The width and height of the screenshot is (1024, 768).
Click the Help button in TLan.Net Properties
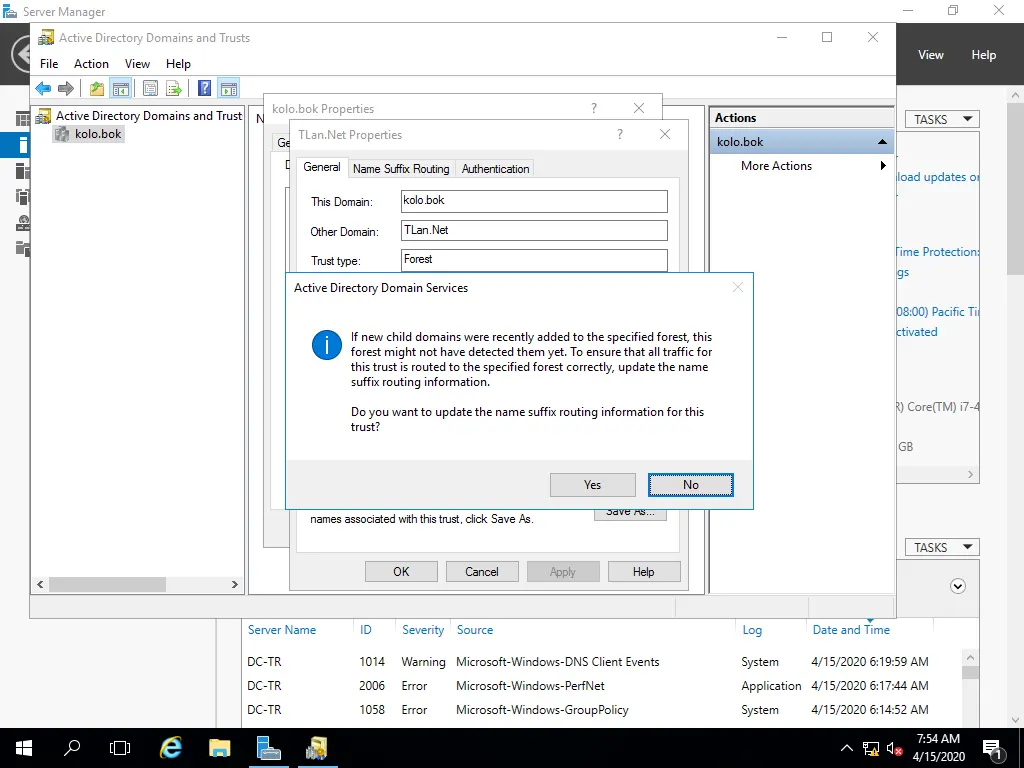coord(643,571)
